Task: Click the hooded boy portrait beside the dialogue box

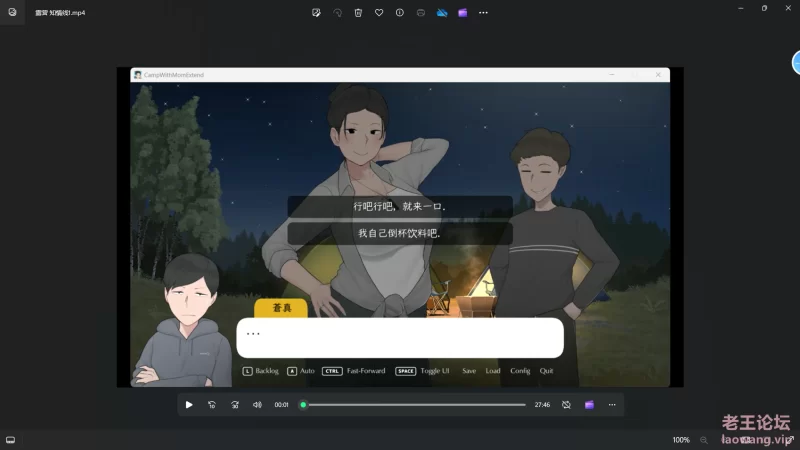Action: 185,320
